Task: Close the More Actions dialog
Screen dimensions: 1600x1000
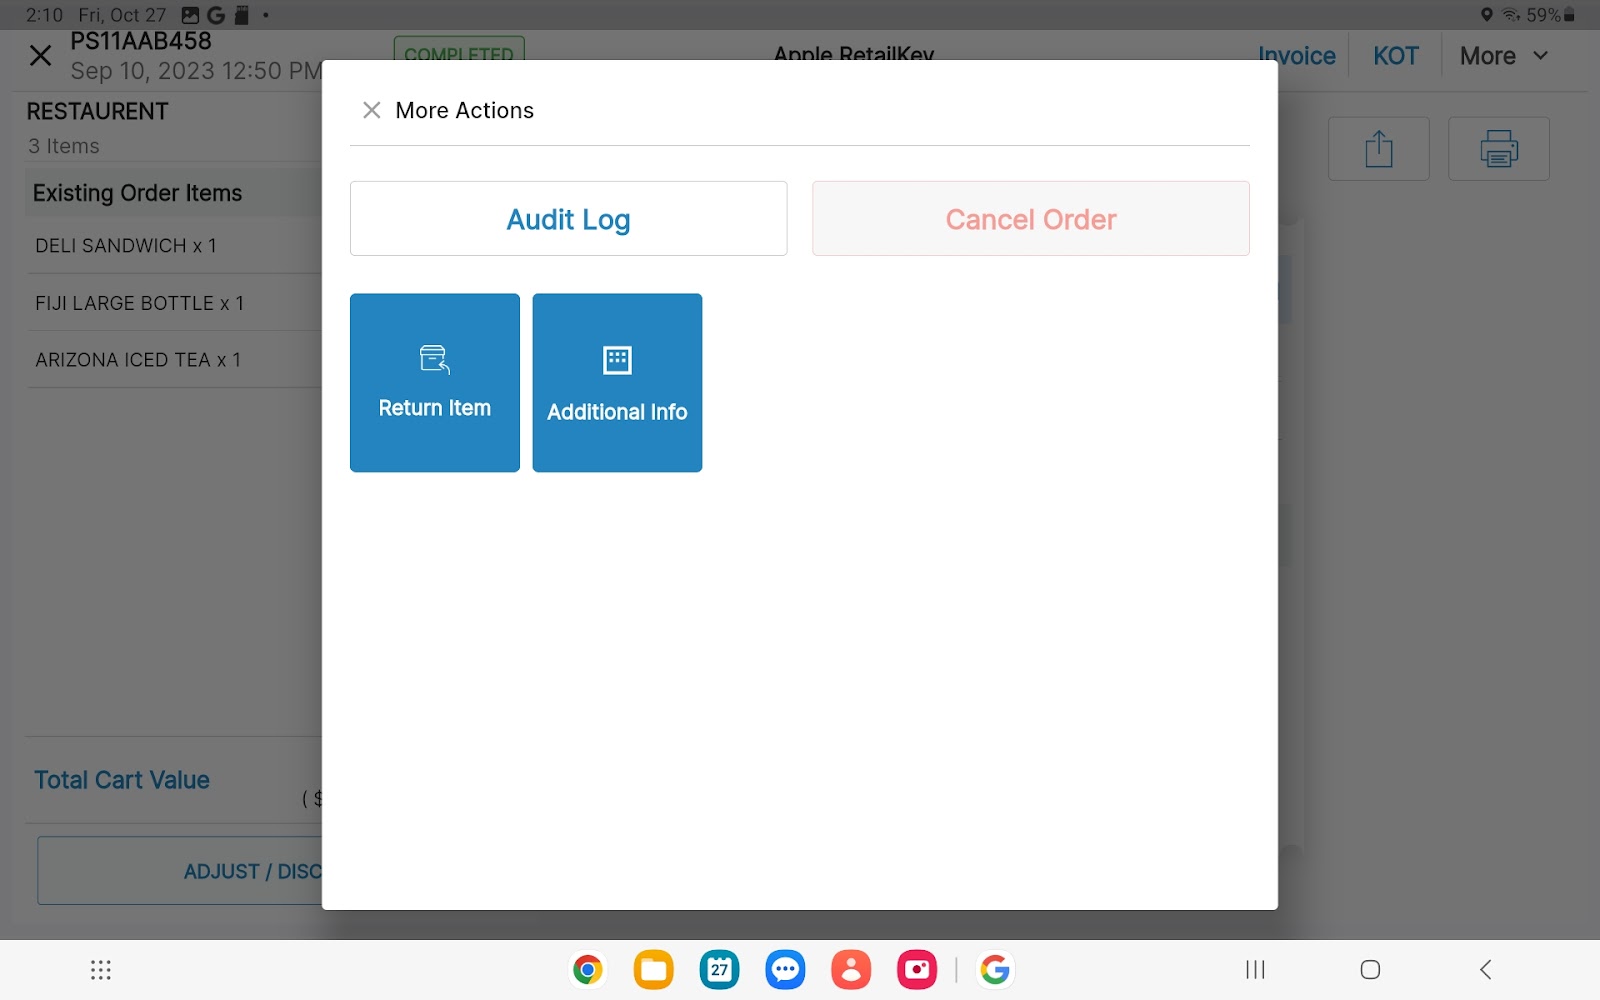Action: coord(371,110)
